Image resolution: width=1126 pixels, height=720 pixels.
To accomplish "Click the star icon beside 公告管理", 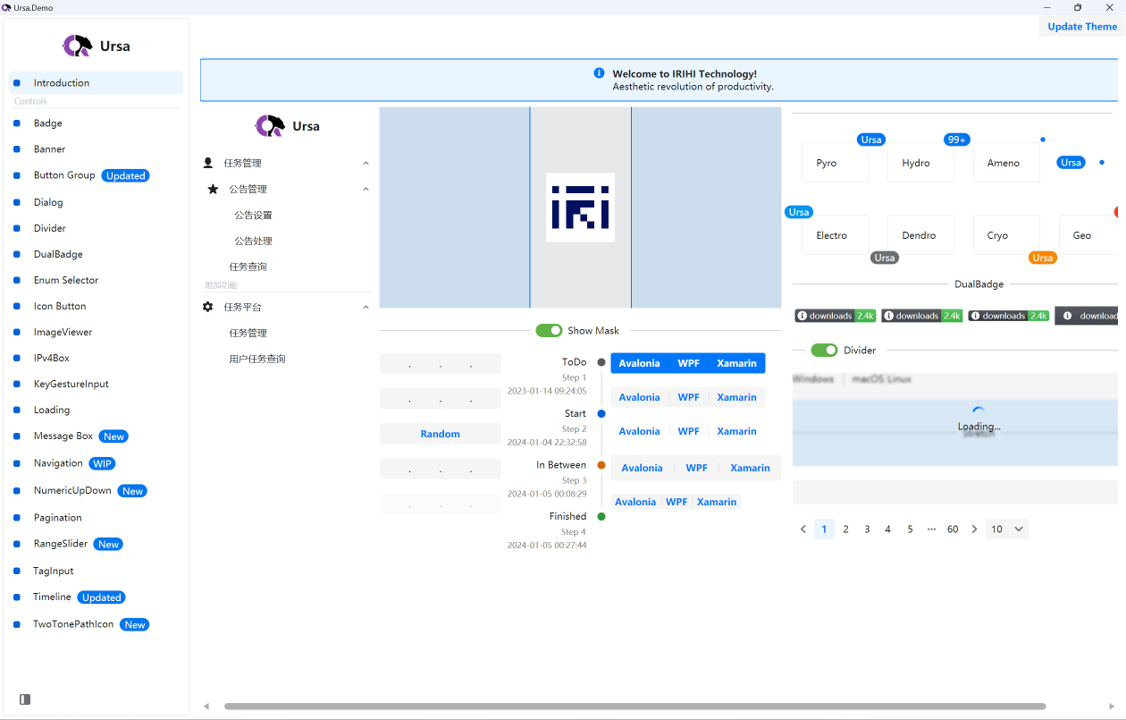I will 213,189.
